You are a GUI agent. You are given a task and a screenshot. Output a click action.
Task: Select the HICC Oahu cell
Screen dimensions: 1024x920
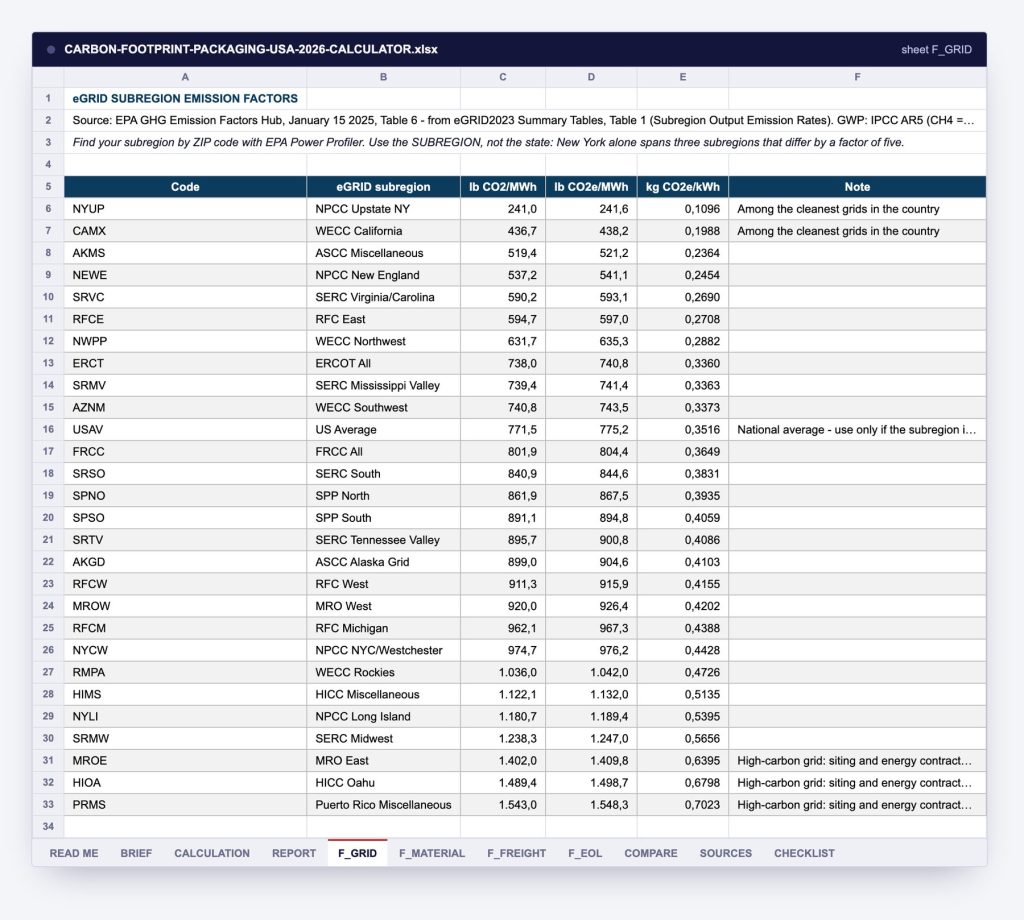click(x=383, y=783)
